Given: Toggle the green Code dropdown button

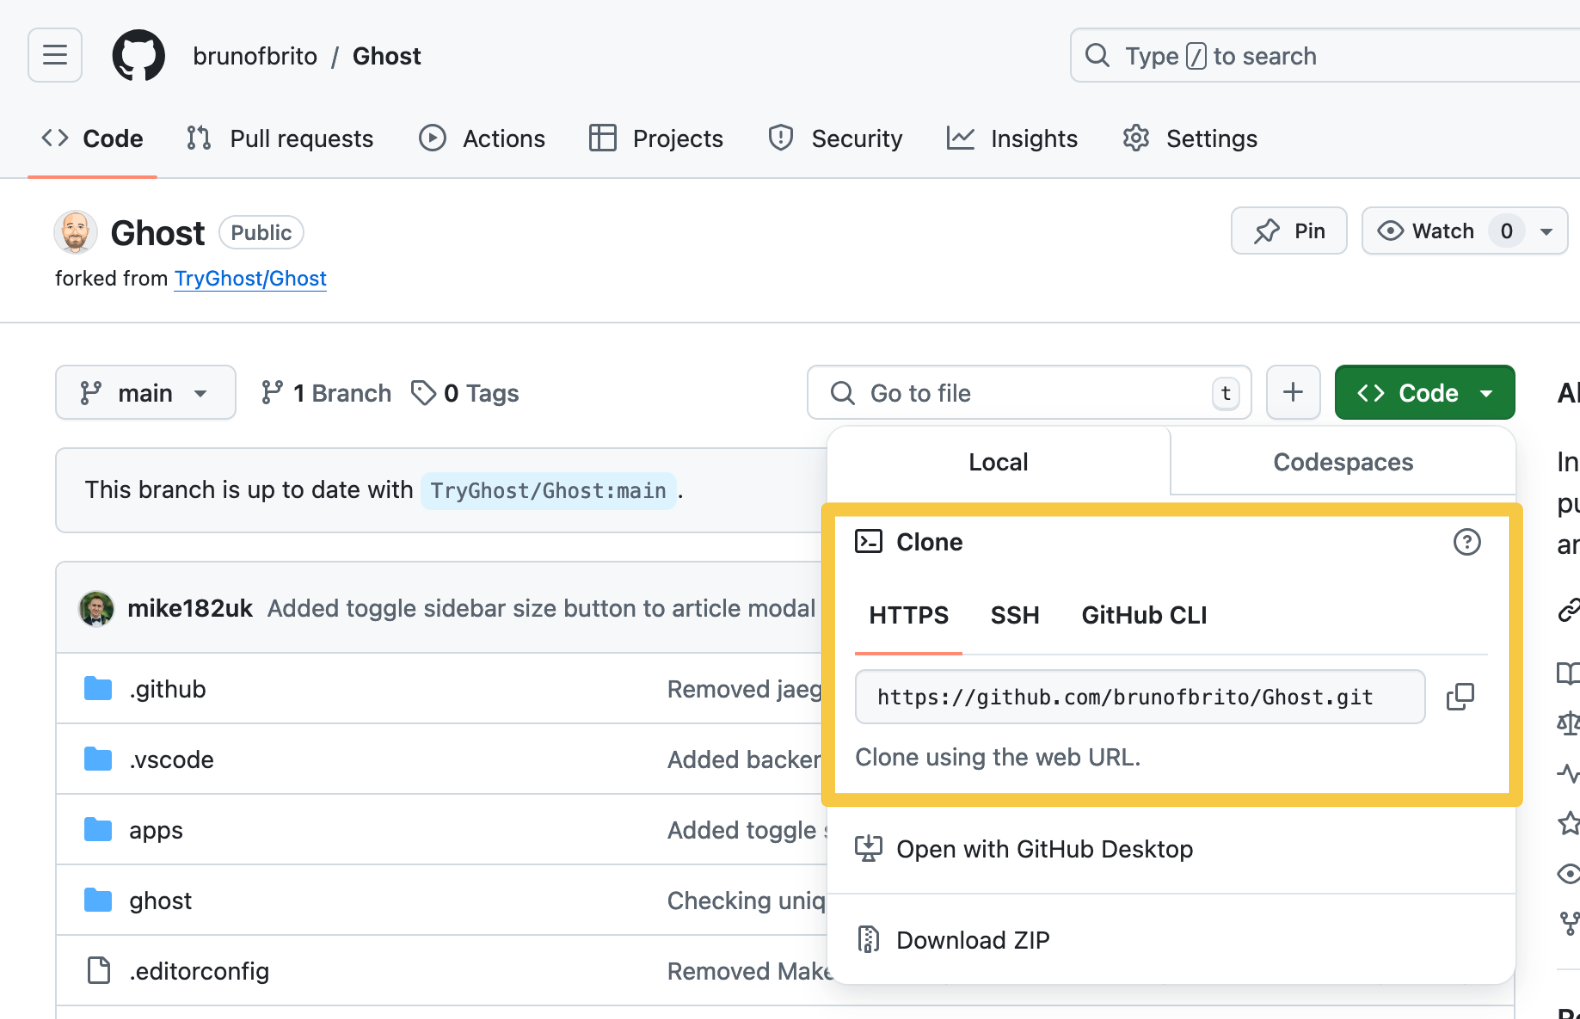Looking at the screenshot, I should pos(1424,393).
